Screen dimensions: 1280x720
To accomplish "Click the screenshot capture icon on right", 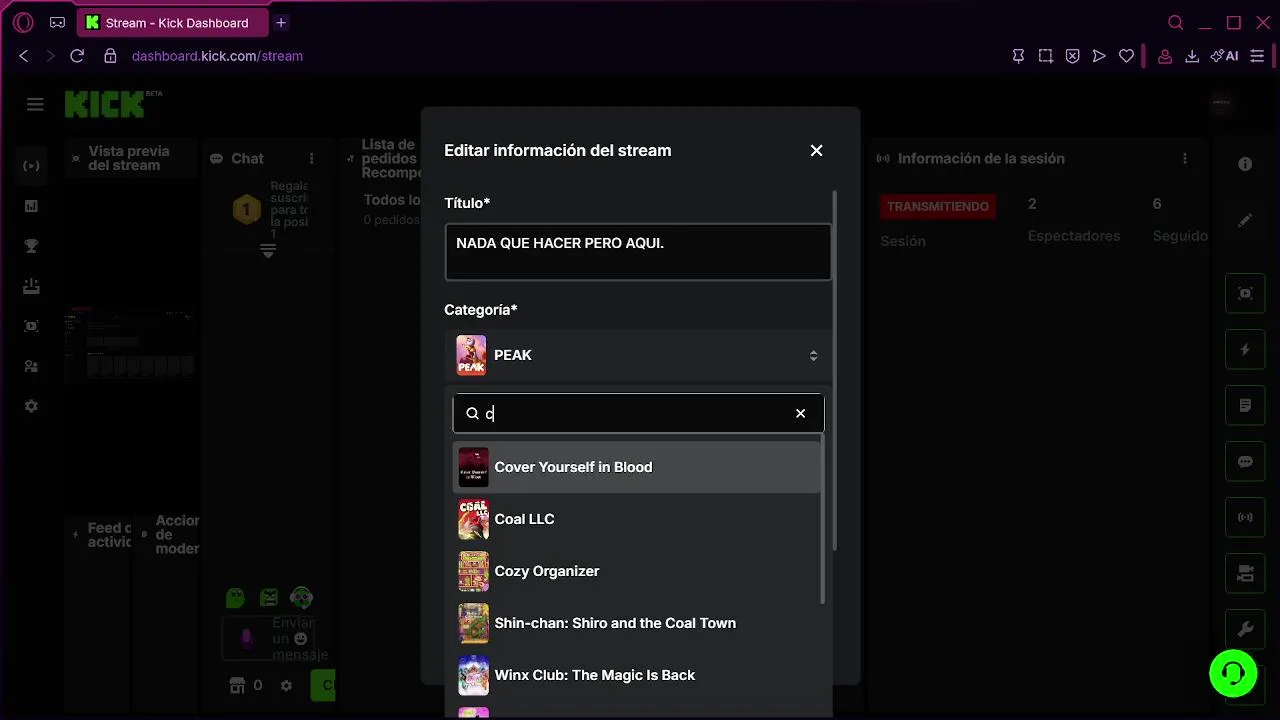I will [1245, 293].
